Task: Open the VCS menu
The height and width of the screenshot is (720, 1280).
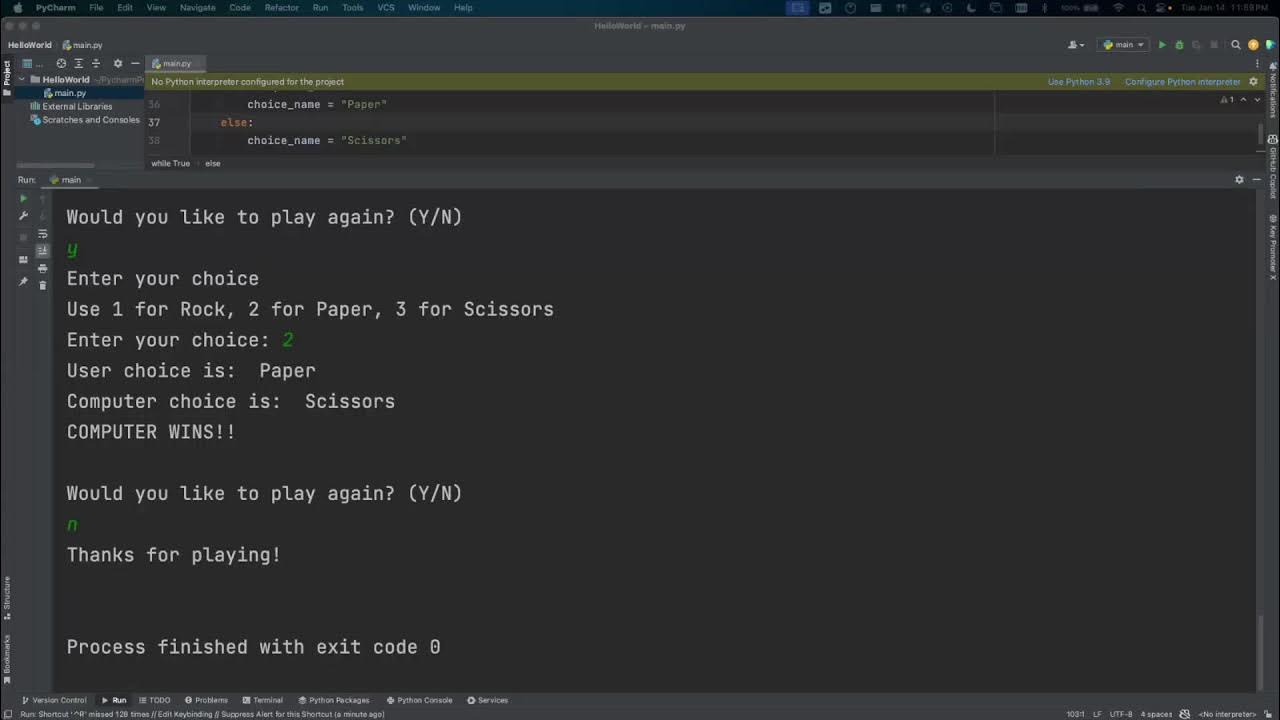Action: 386,7
